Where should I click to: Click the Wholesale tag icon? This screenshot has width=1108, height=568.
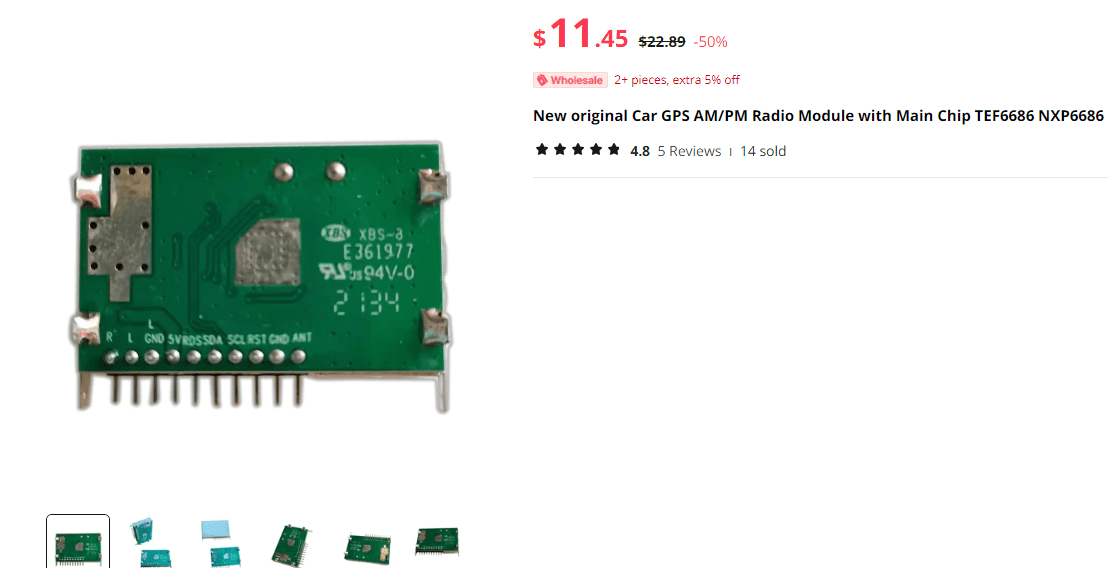[542, 81]
